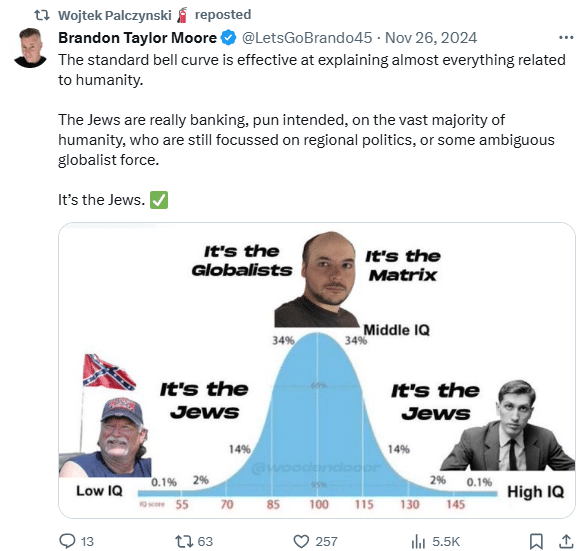Click the small repost icon above the author name
This screenshot has width=586, height=551.
(42, 15)
